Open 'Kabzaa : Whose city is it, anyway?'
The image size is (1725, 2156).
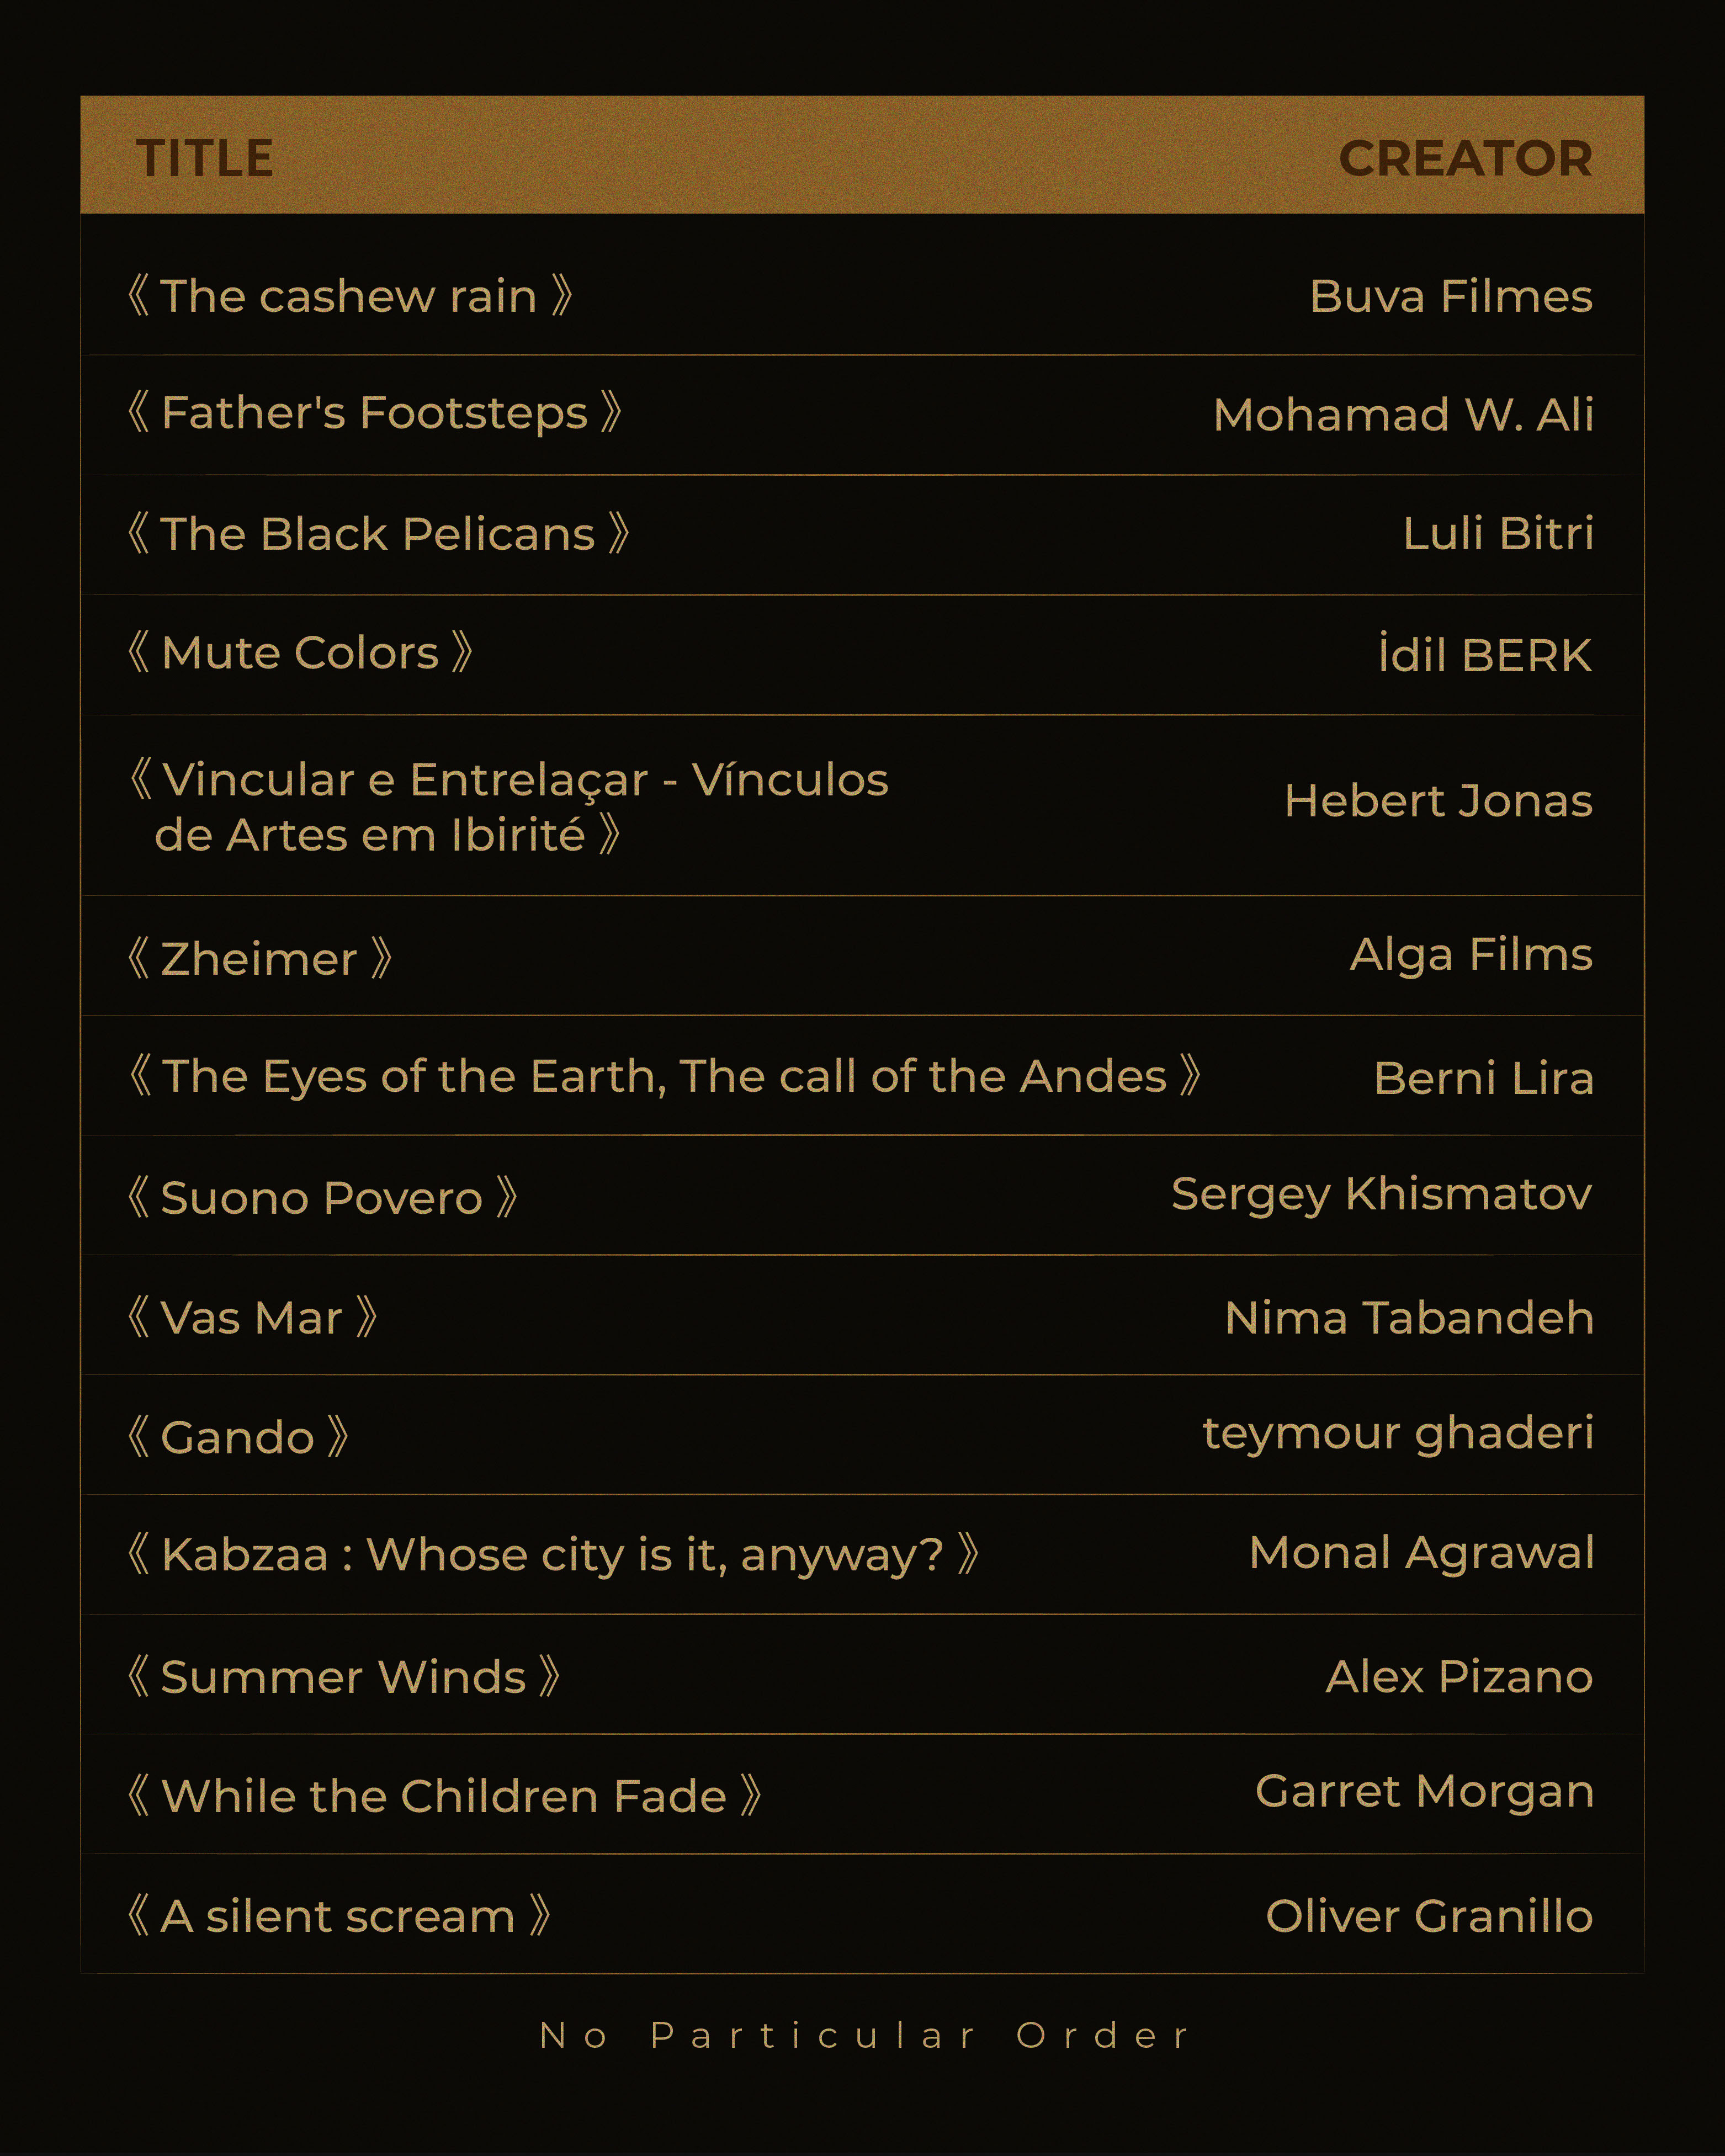tap(554, 1555)
